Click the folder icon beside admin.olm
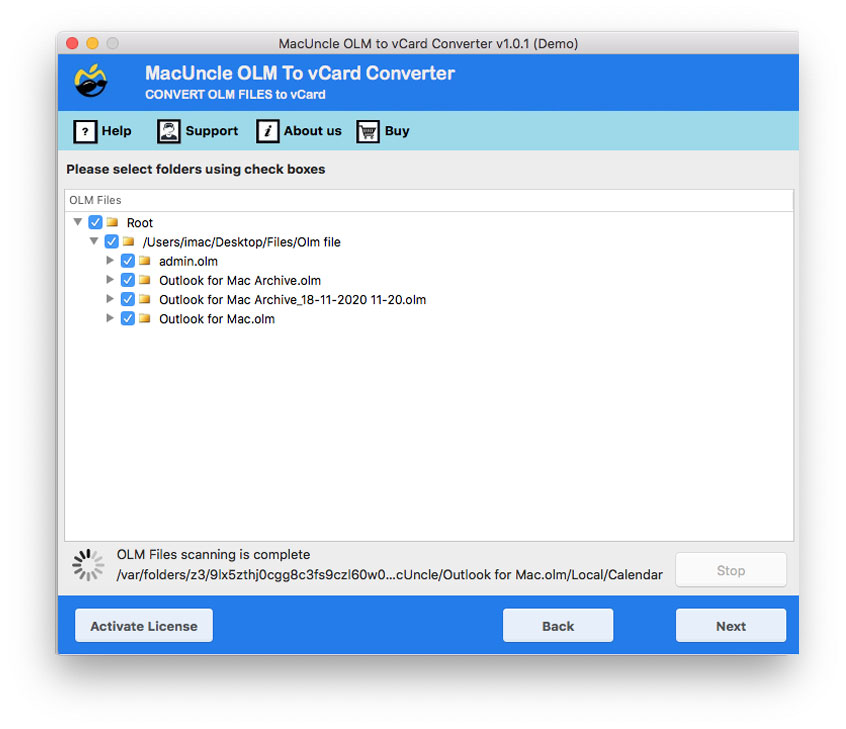This screenshot has height=729, width=846. [x=146, y=260]
